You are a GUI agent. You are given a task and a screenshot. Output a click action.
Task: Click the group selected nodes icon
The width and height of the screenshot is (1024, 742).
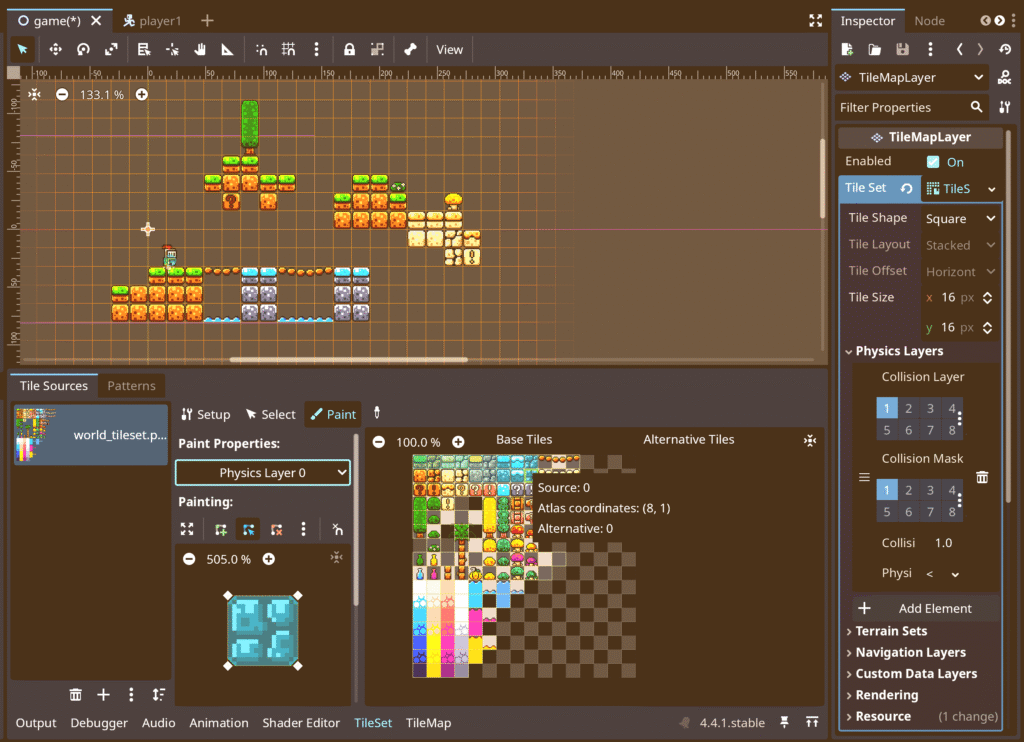pos(377,50)
